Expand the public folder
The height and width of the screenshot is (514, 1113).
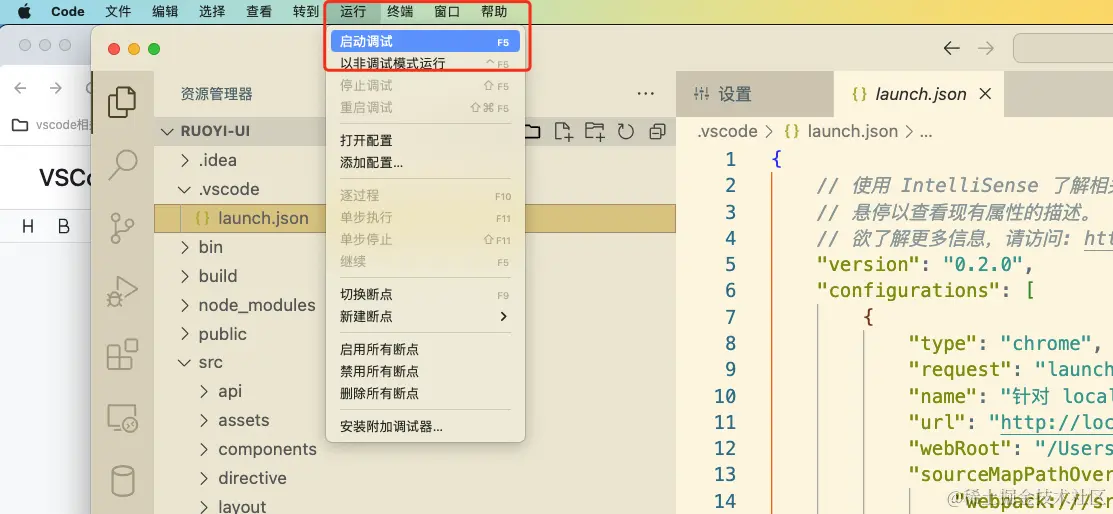185,334
